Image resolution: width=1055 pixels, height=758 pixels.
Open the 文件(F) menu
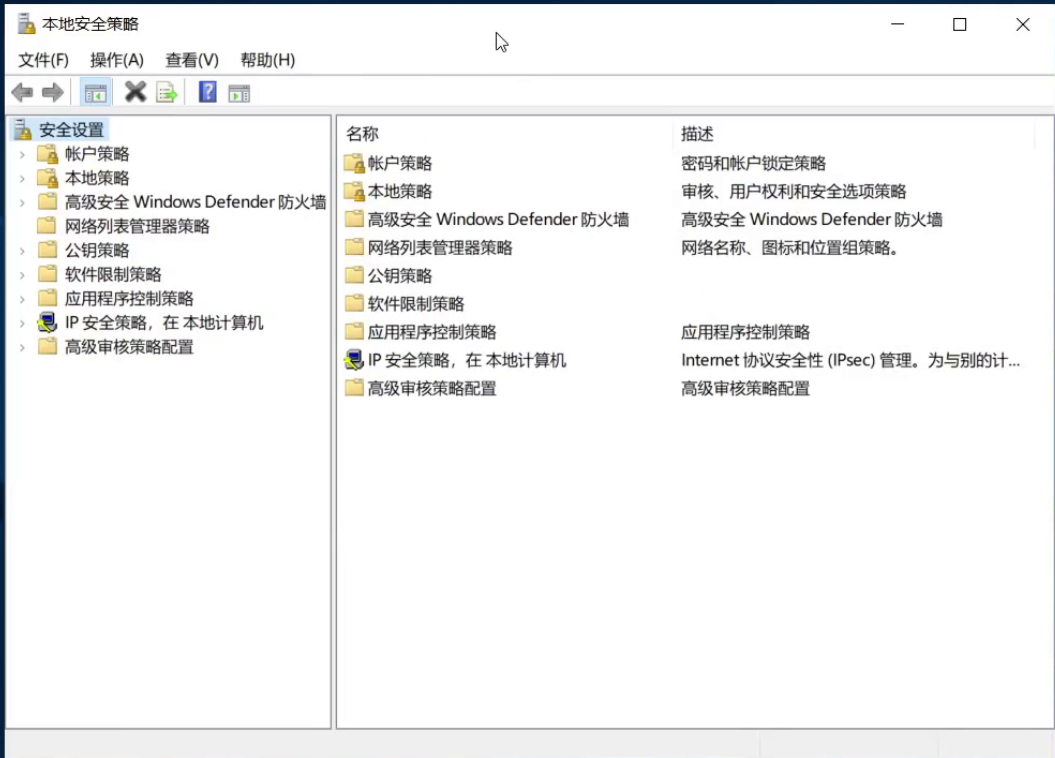(43, 60)
